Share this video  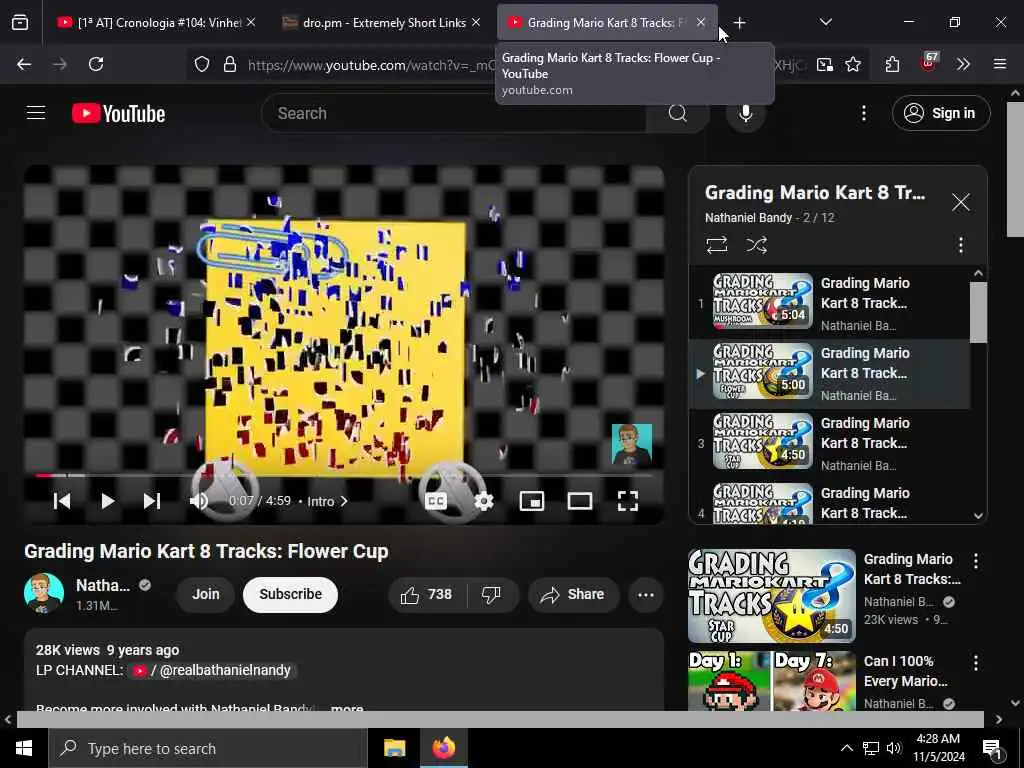click(573, 594)
